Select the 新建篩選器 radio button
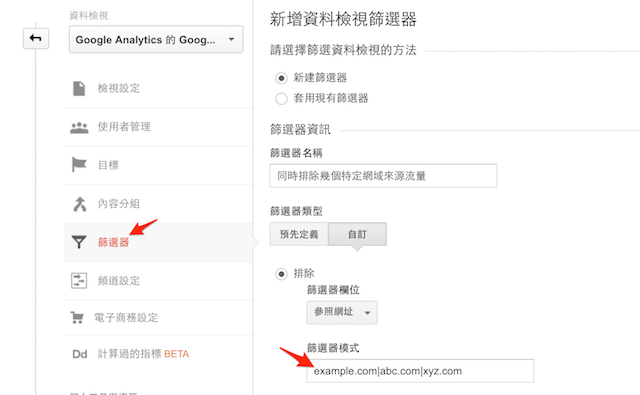This screenshot has height=395, width=640. pos(281,78)
